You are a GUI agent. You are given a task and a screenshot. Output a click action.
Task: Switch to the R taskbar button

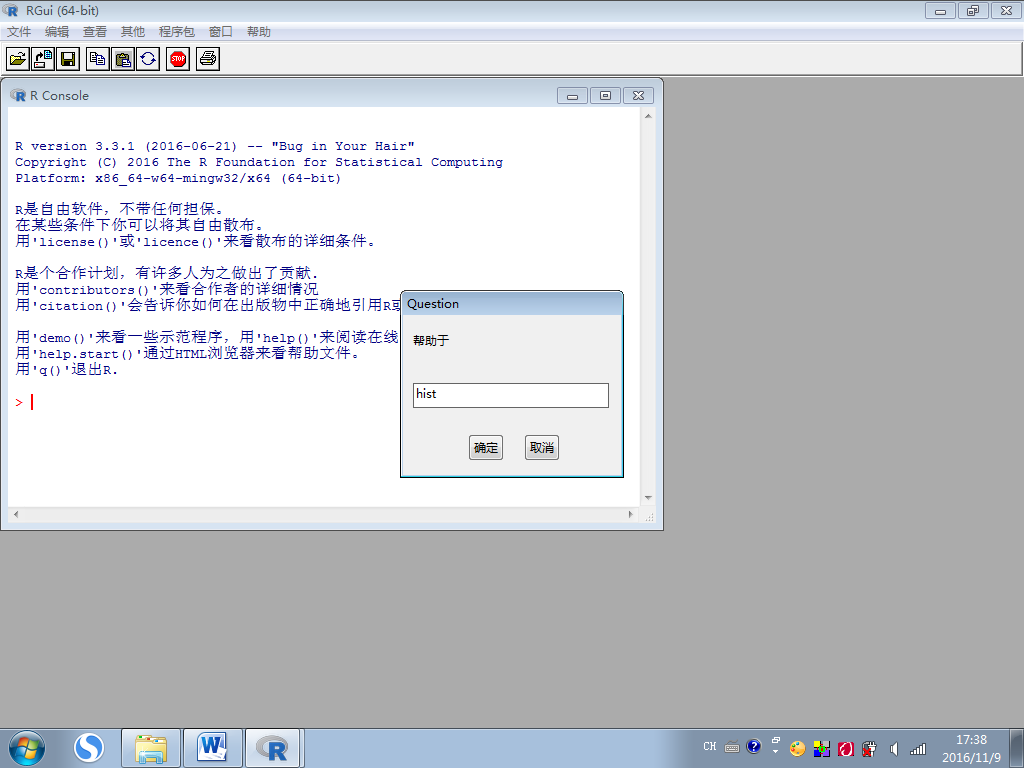[x=272, y=748]
